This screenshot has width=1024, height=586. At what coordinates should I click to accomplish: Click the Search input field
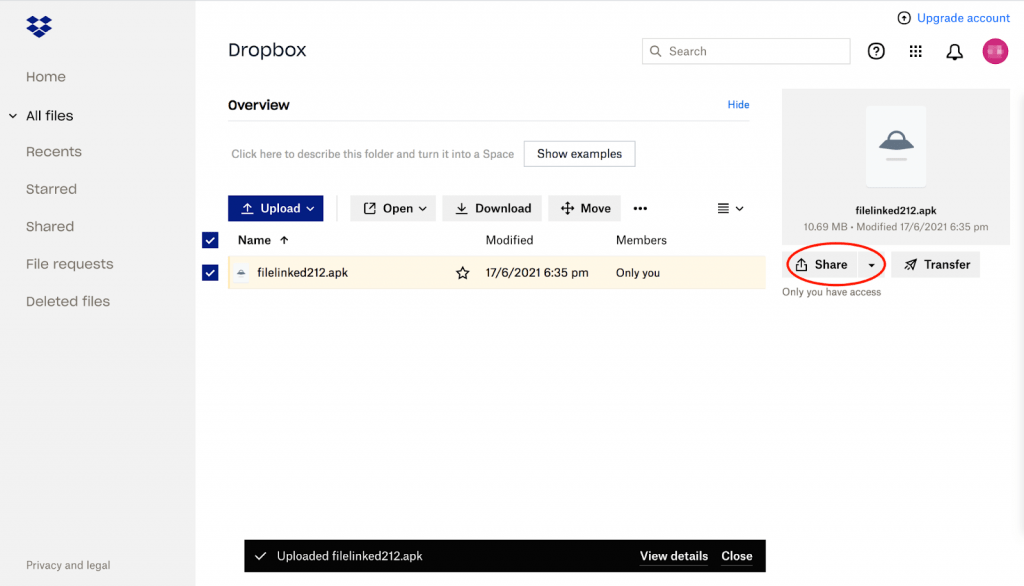(746, 51)
